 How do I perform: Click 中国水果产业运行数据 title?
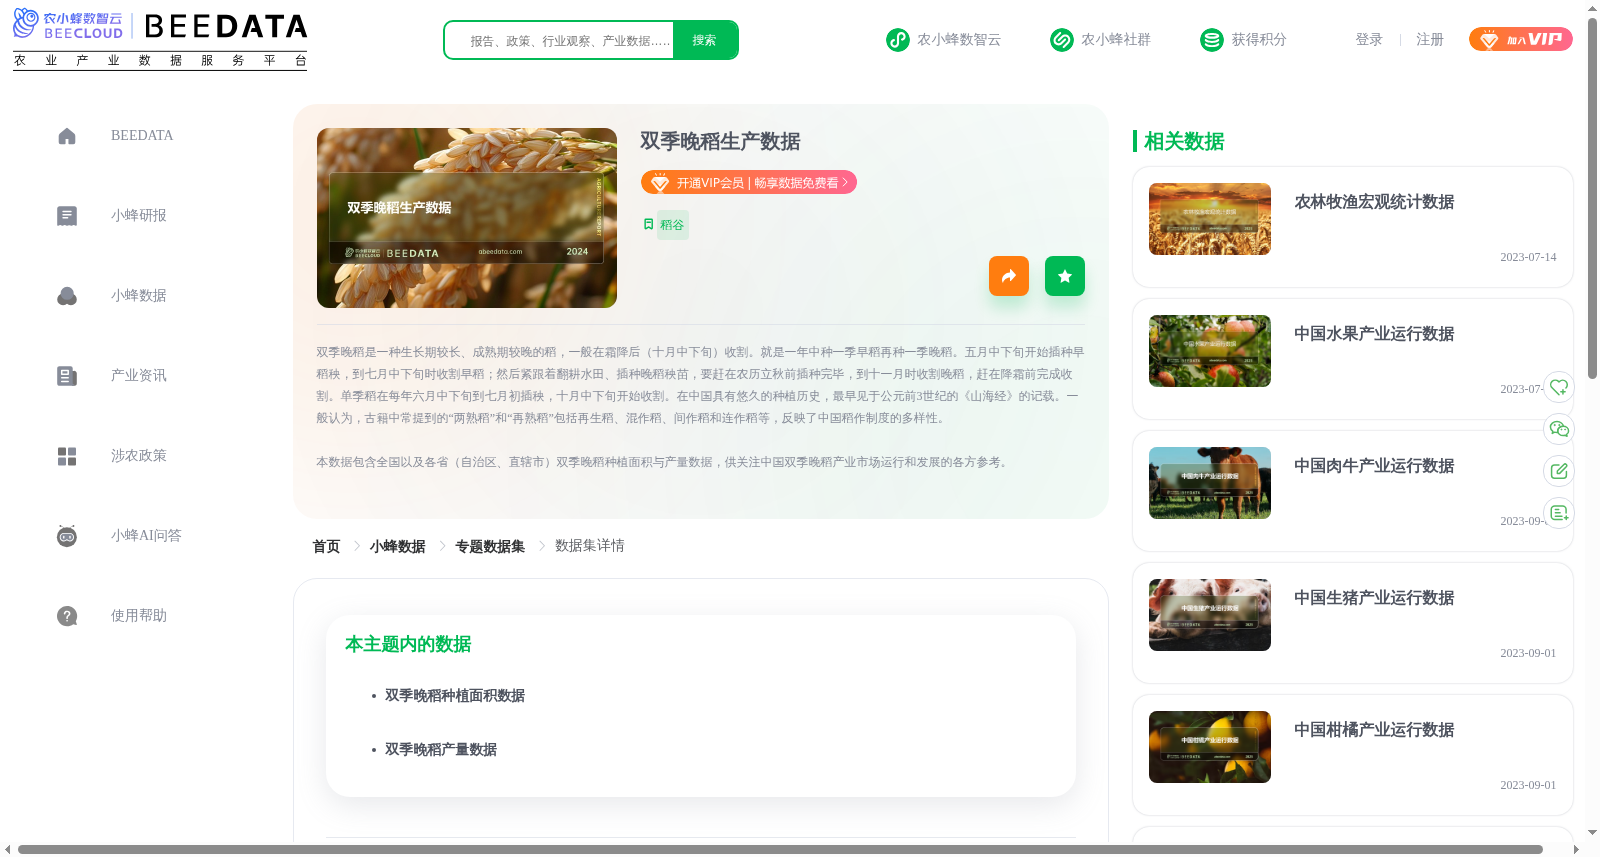pos(1374,334)
